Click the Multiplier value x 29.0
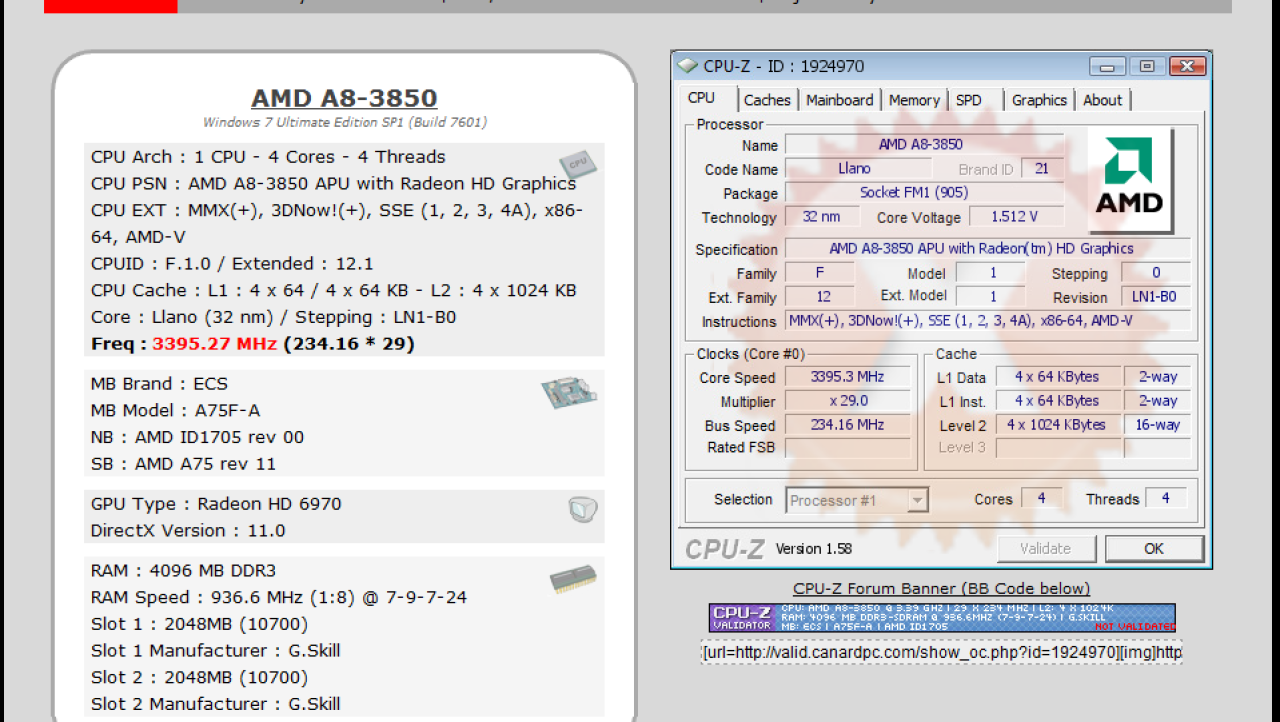1280x722 pixels. [x=848, y=401]
